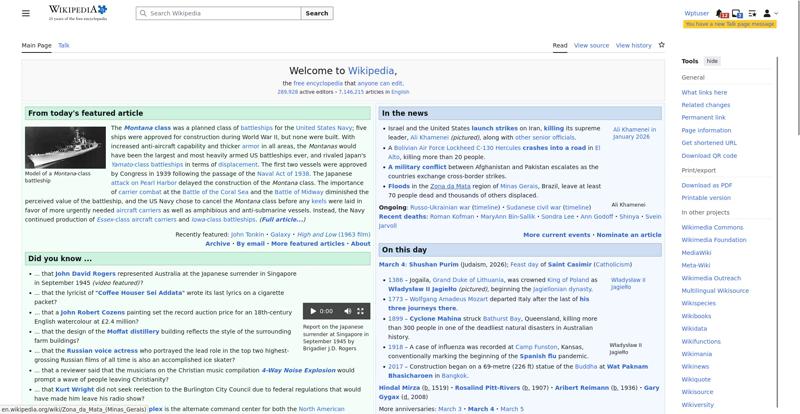Screen dimensions: 800x414
Task: Open the notifications bell alerts
Action: tap(722, 13)
